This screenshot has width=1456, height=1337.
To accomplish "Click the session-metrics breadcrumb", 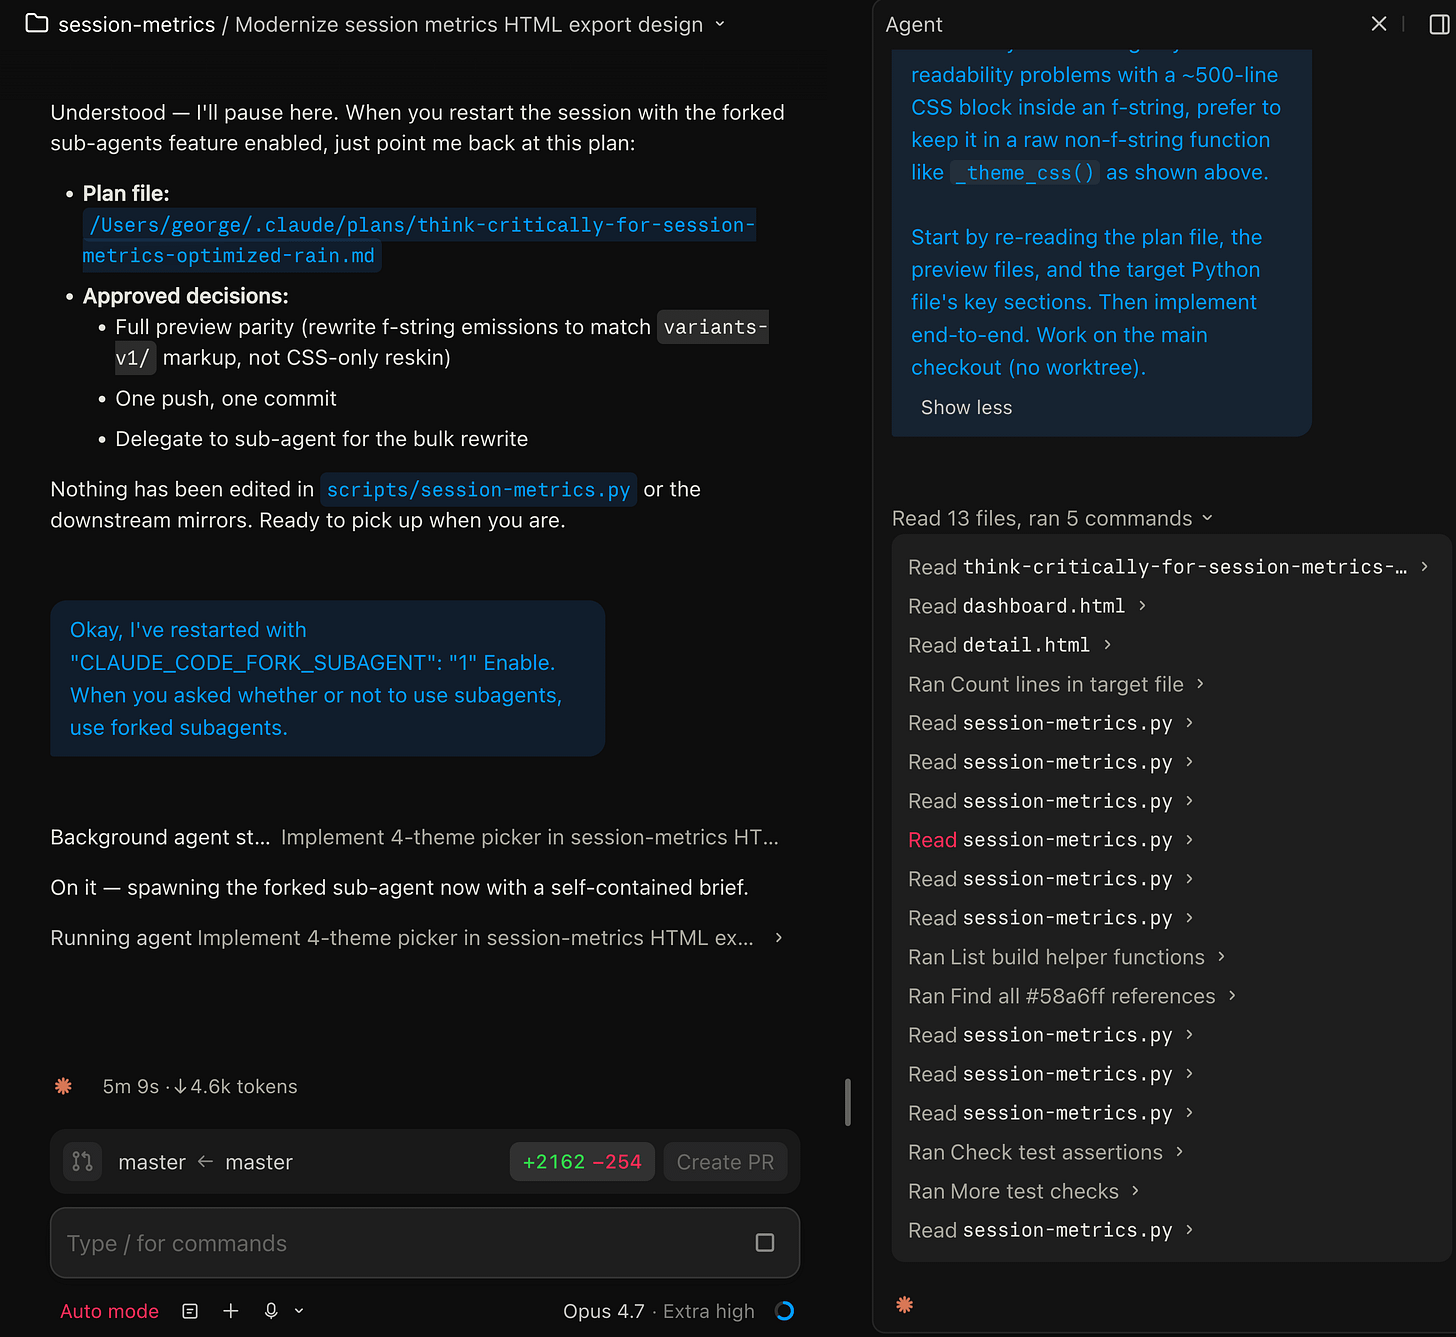I will [x=136, y=24].
